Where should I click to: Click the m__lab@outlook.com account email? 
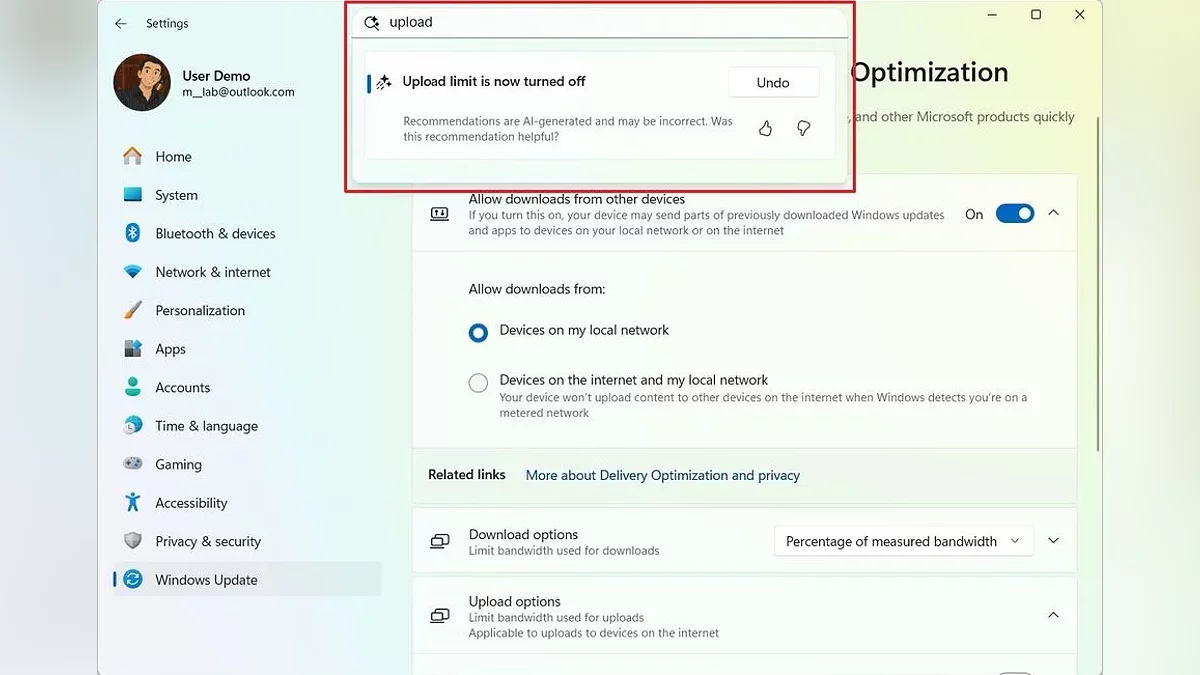[x=238, y=92]
